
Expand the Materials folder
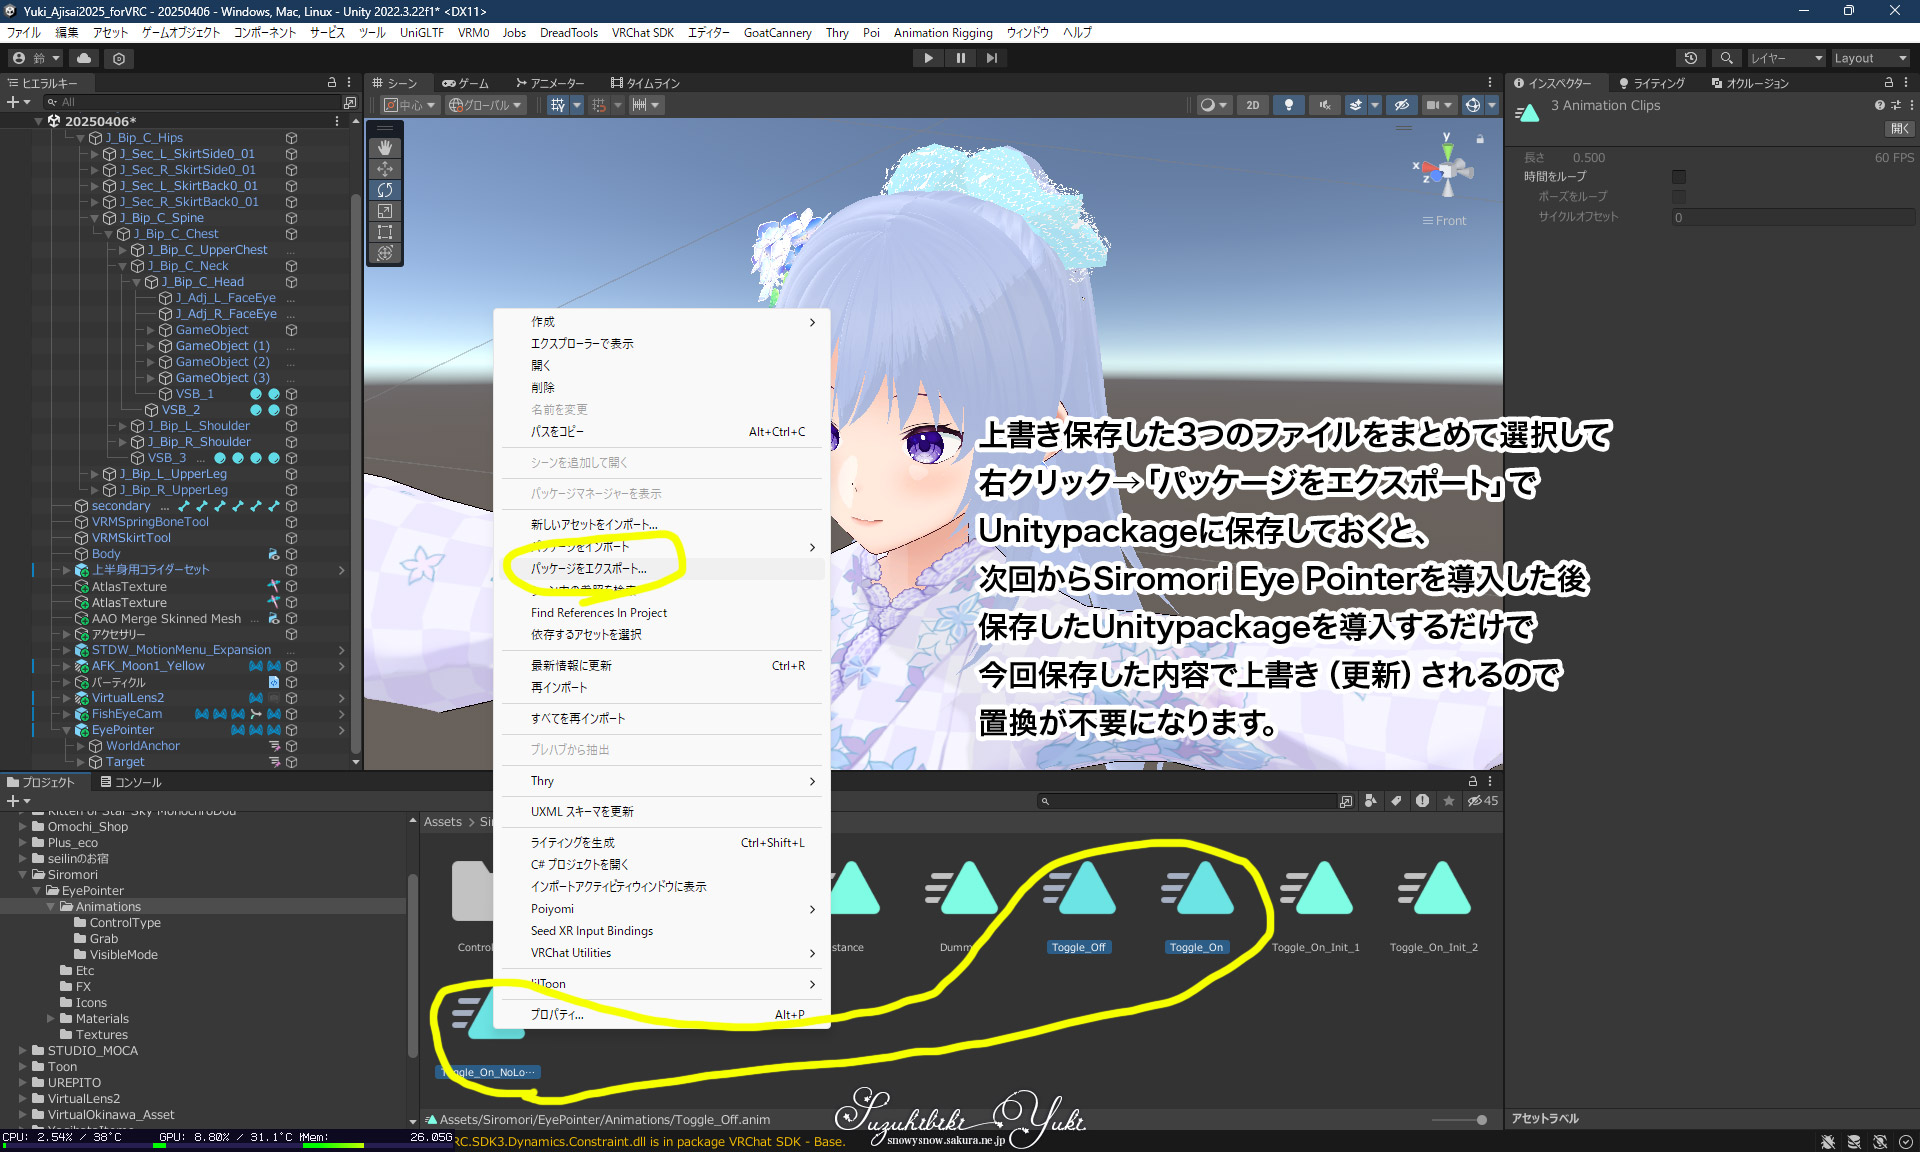point(51,1019)
